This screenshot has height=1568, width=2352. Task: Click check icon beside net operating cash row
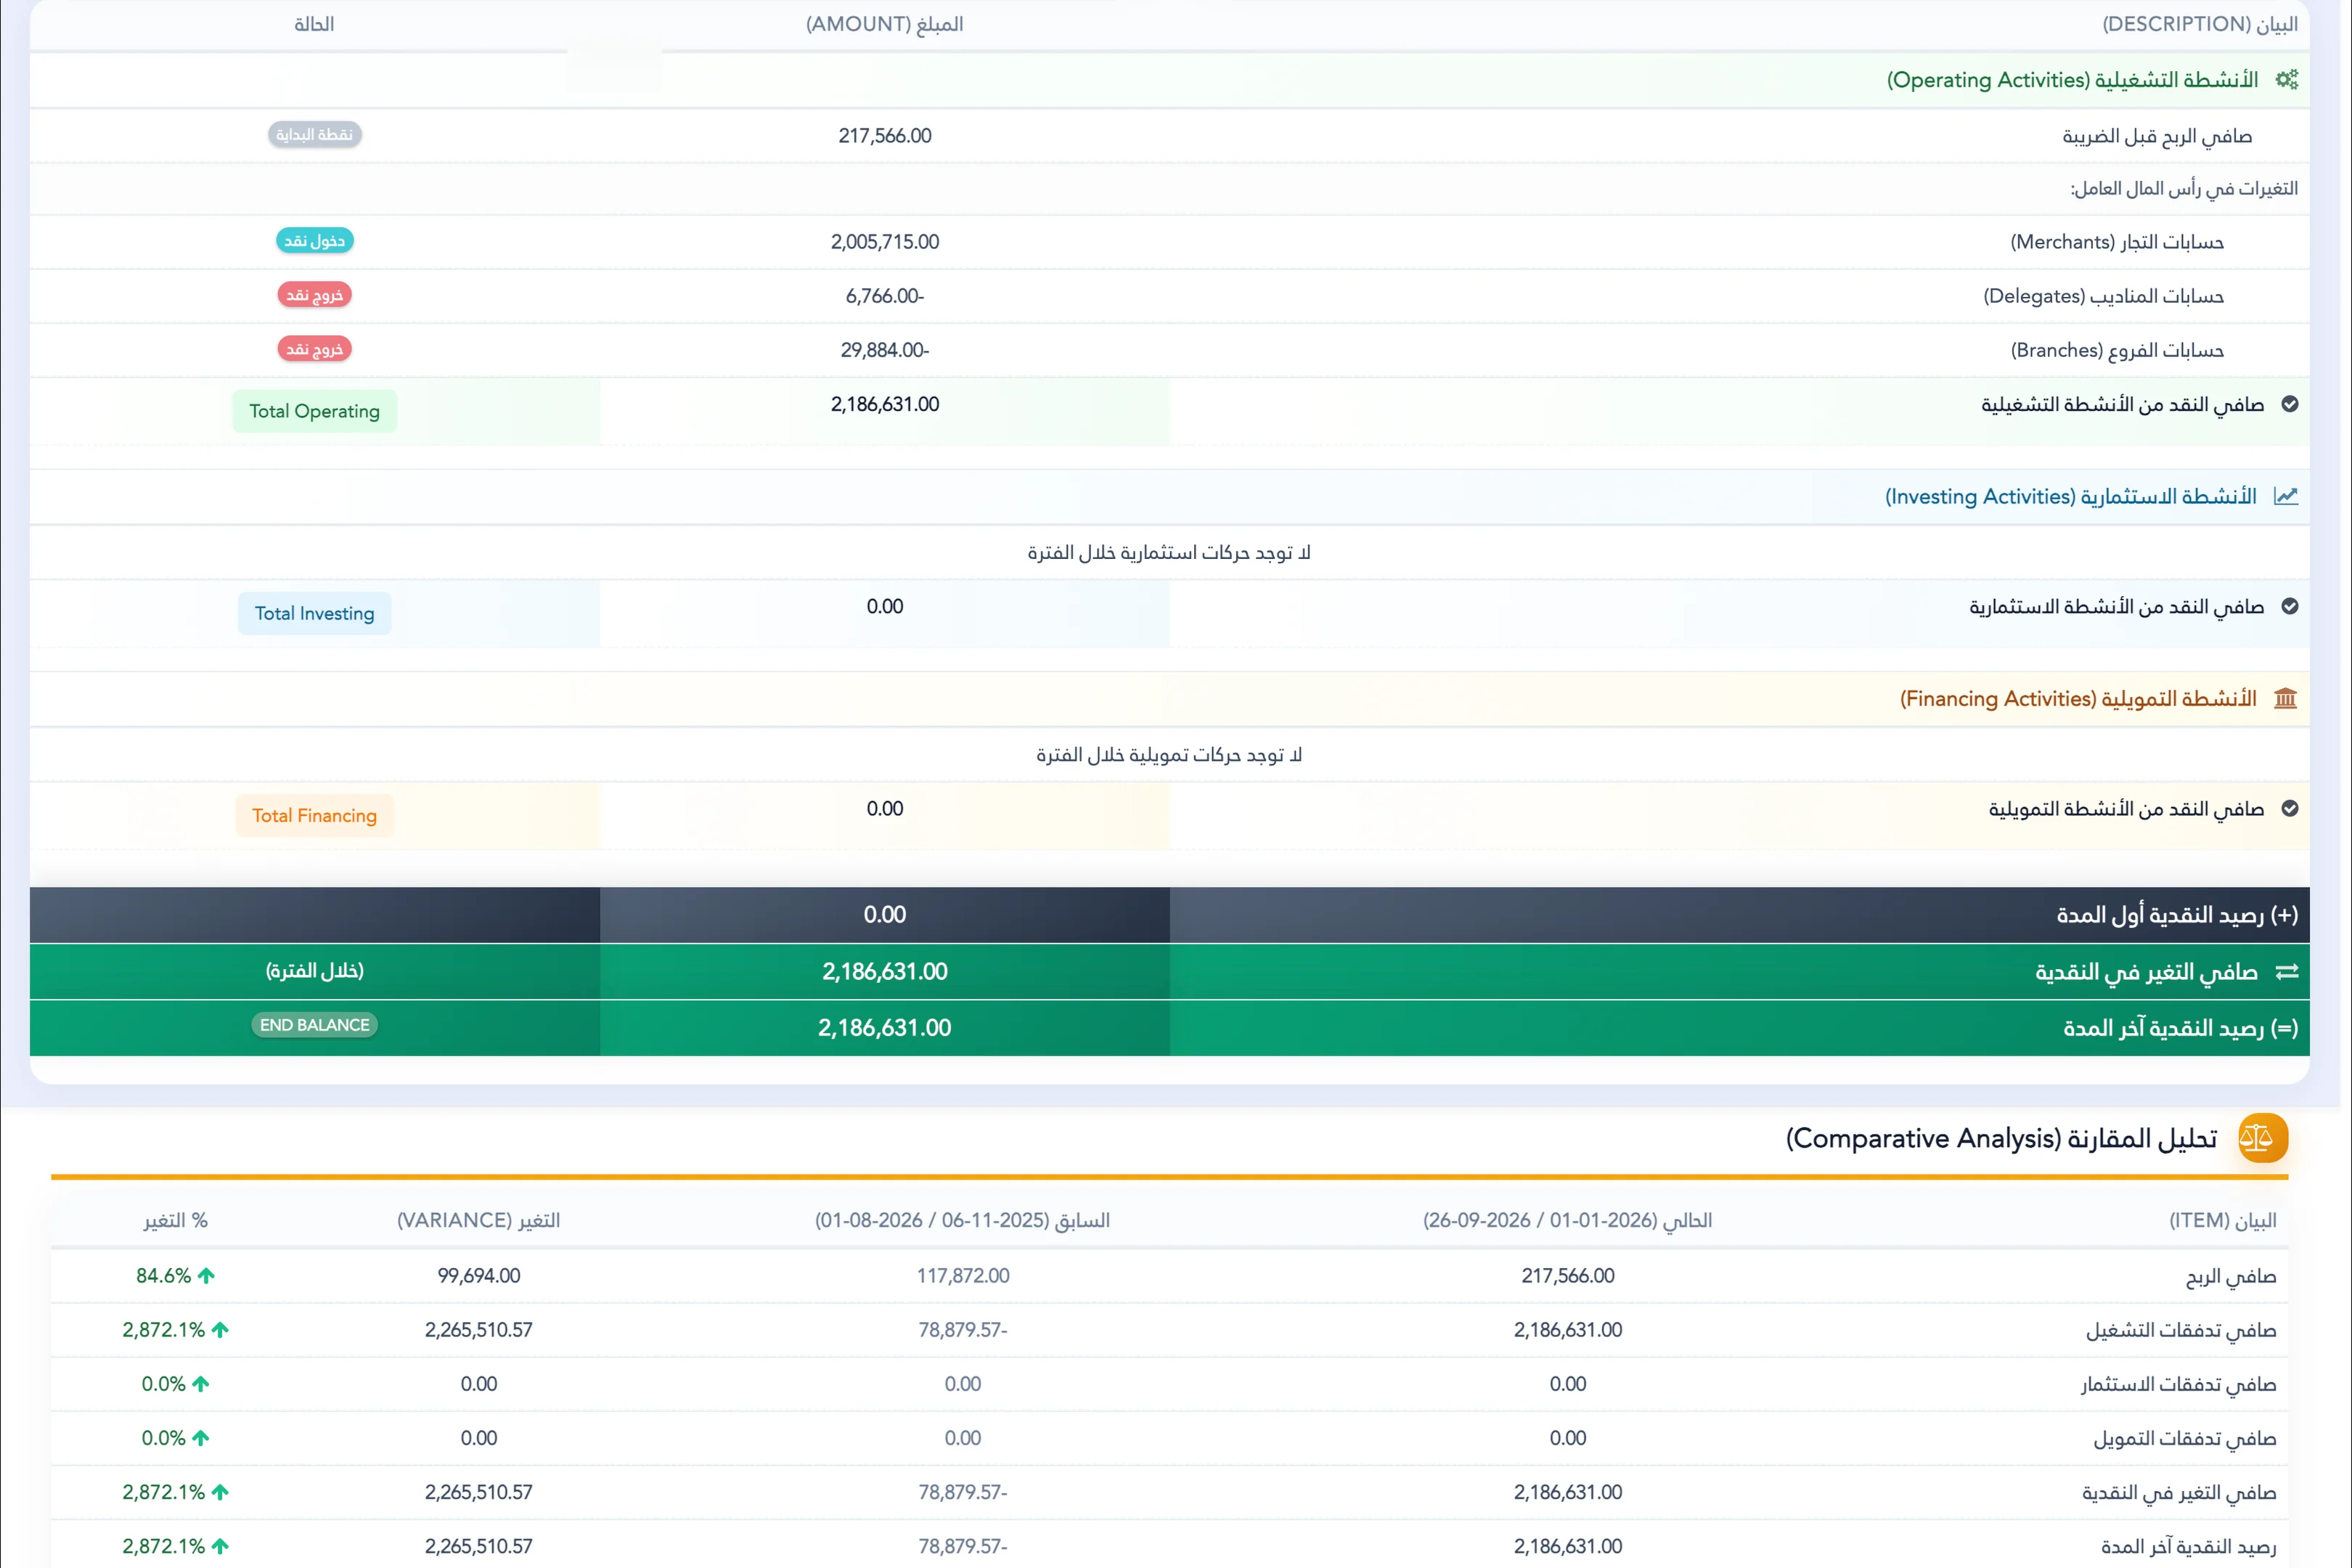[2290, 404]
